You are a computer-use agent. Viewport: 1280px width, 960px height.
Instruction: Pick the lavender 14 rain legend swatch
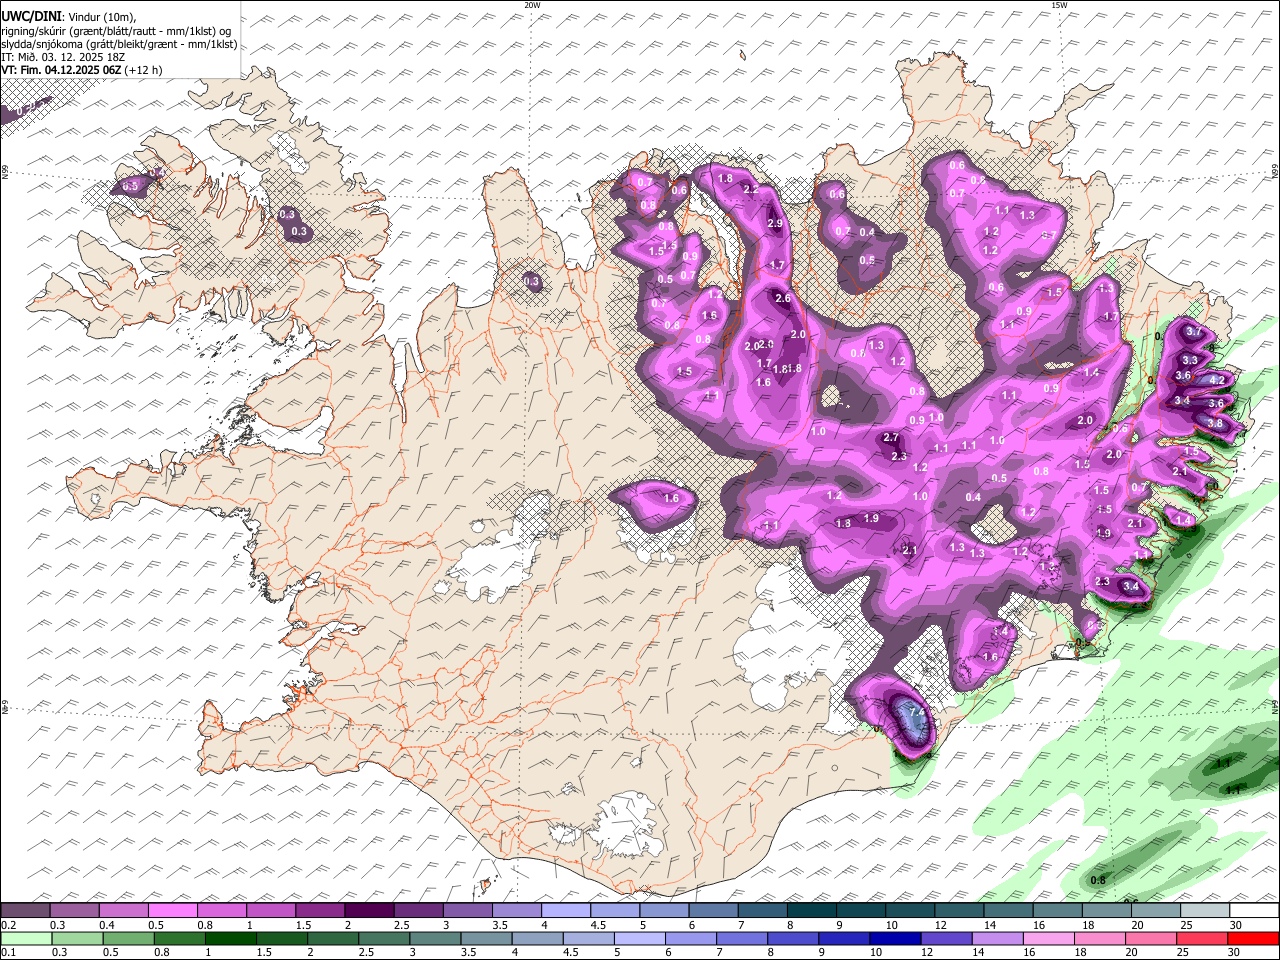[x=997, y=939]
